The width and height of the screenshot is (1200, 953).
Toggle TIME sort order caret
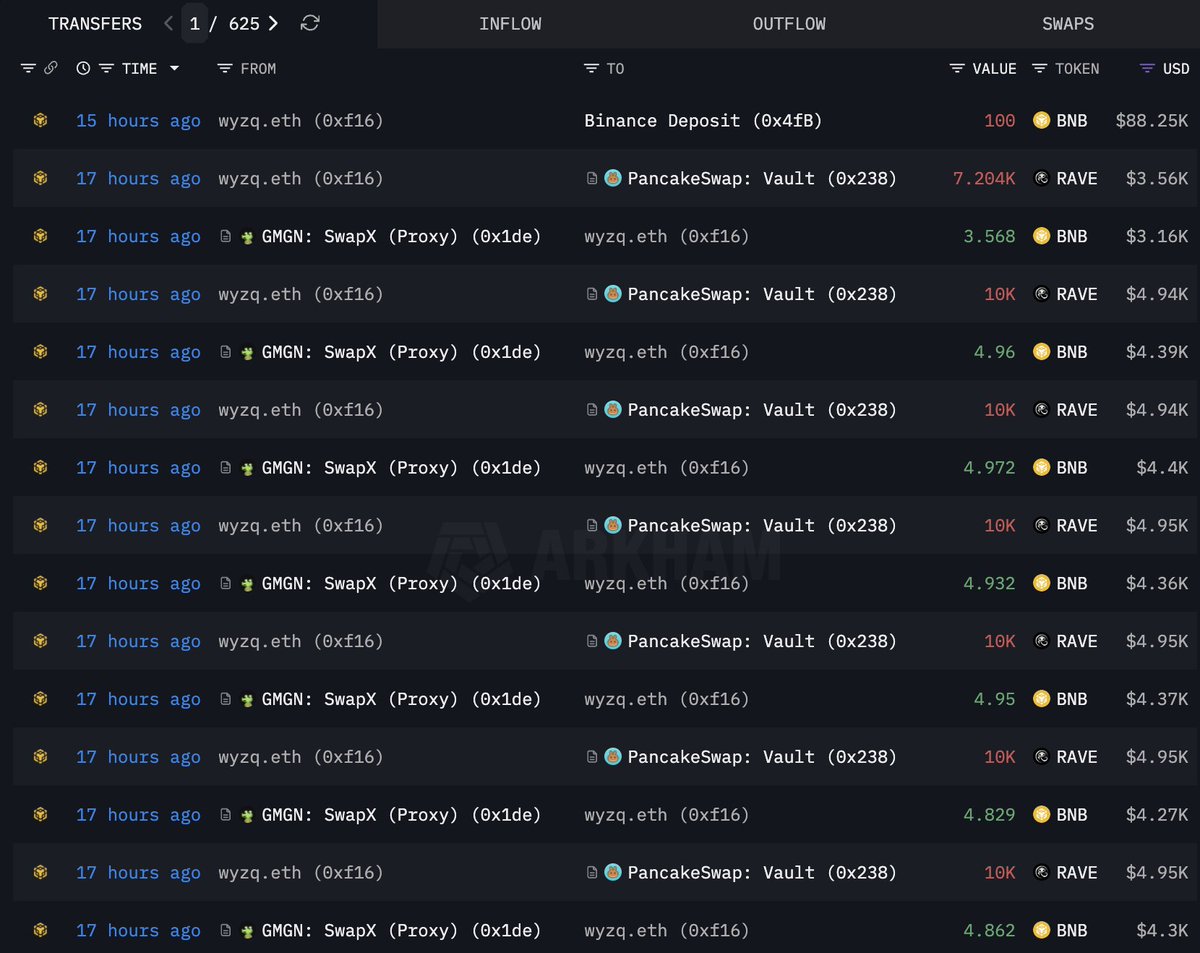[175, 68]
